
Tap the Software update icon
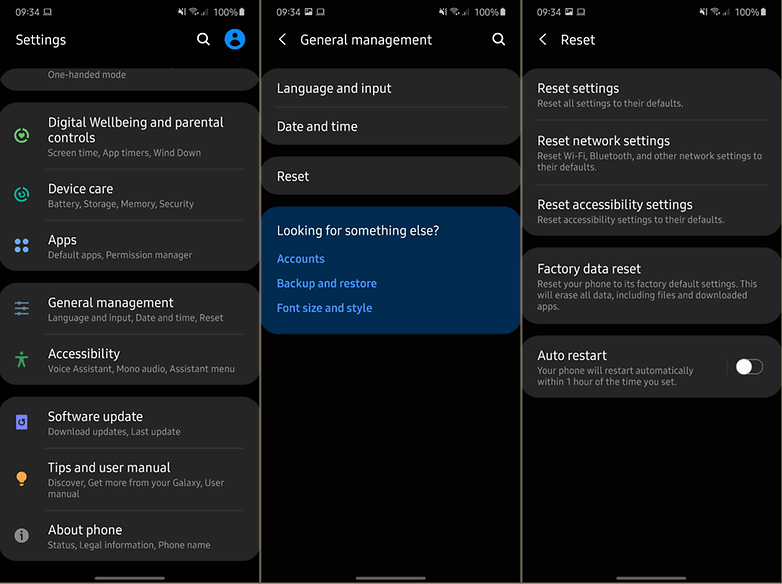click(22, 423)
